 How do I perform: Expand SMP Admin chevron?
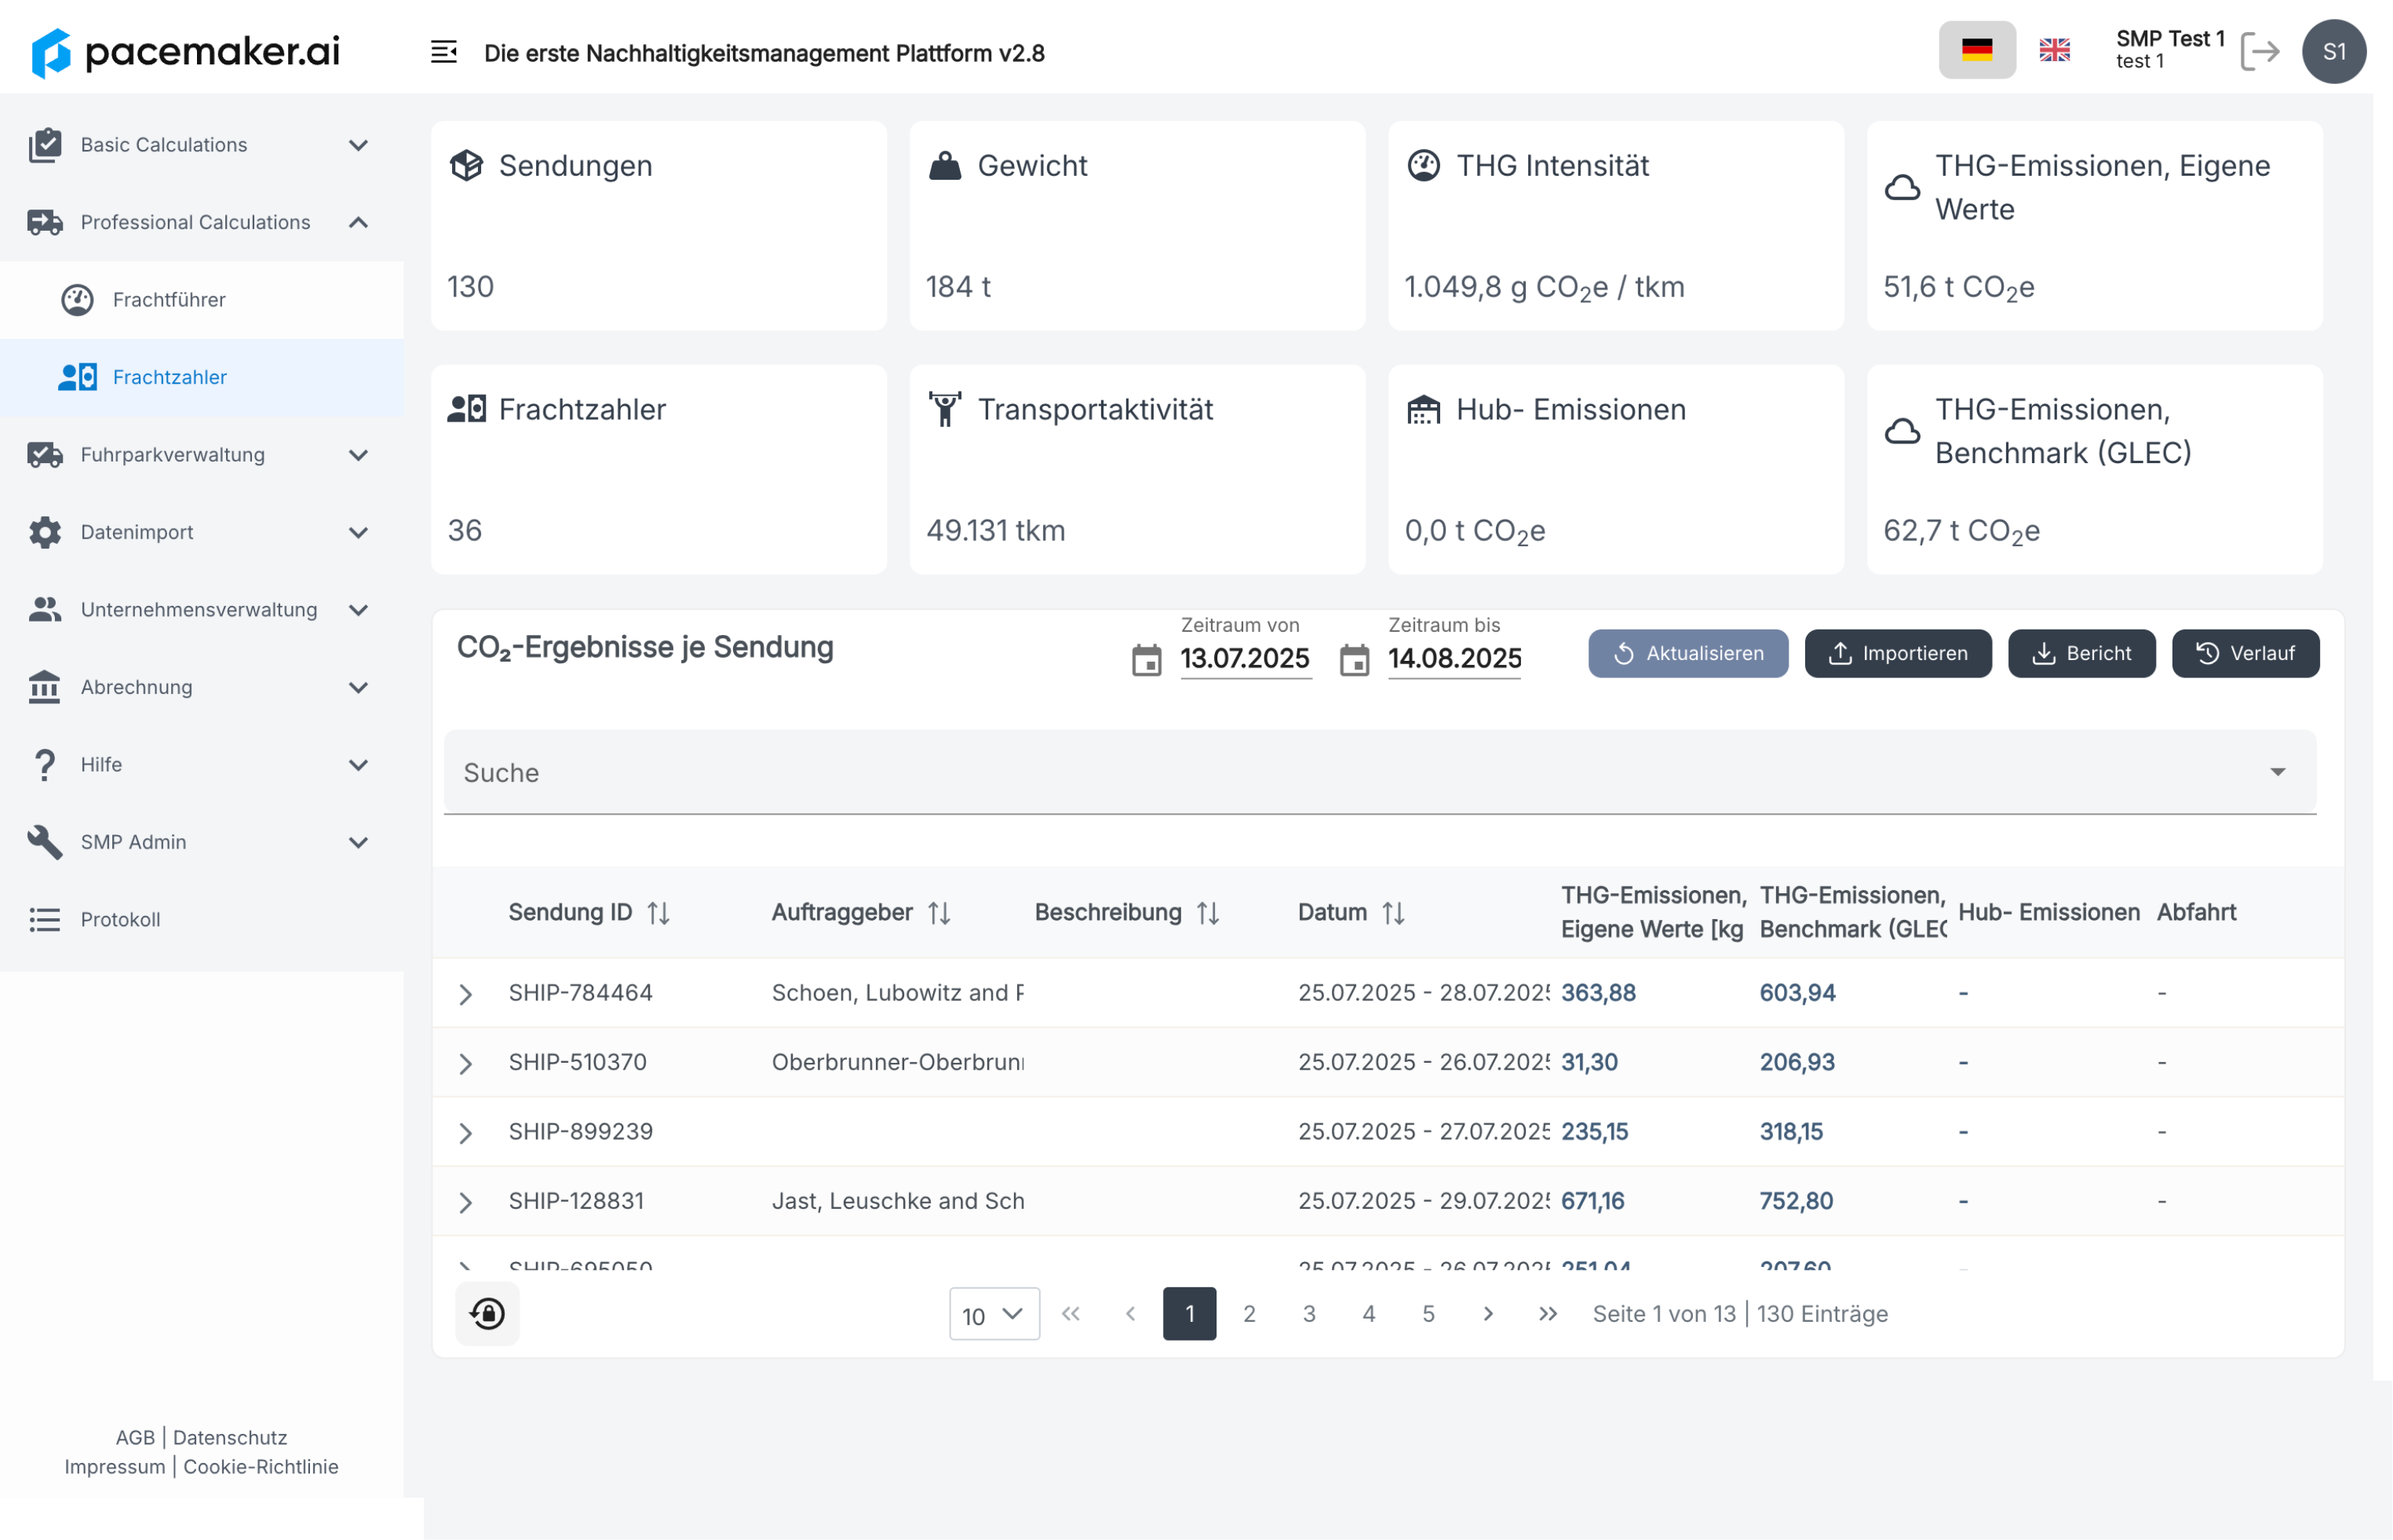point(359,842)
